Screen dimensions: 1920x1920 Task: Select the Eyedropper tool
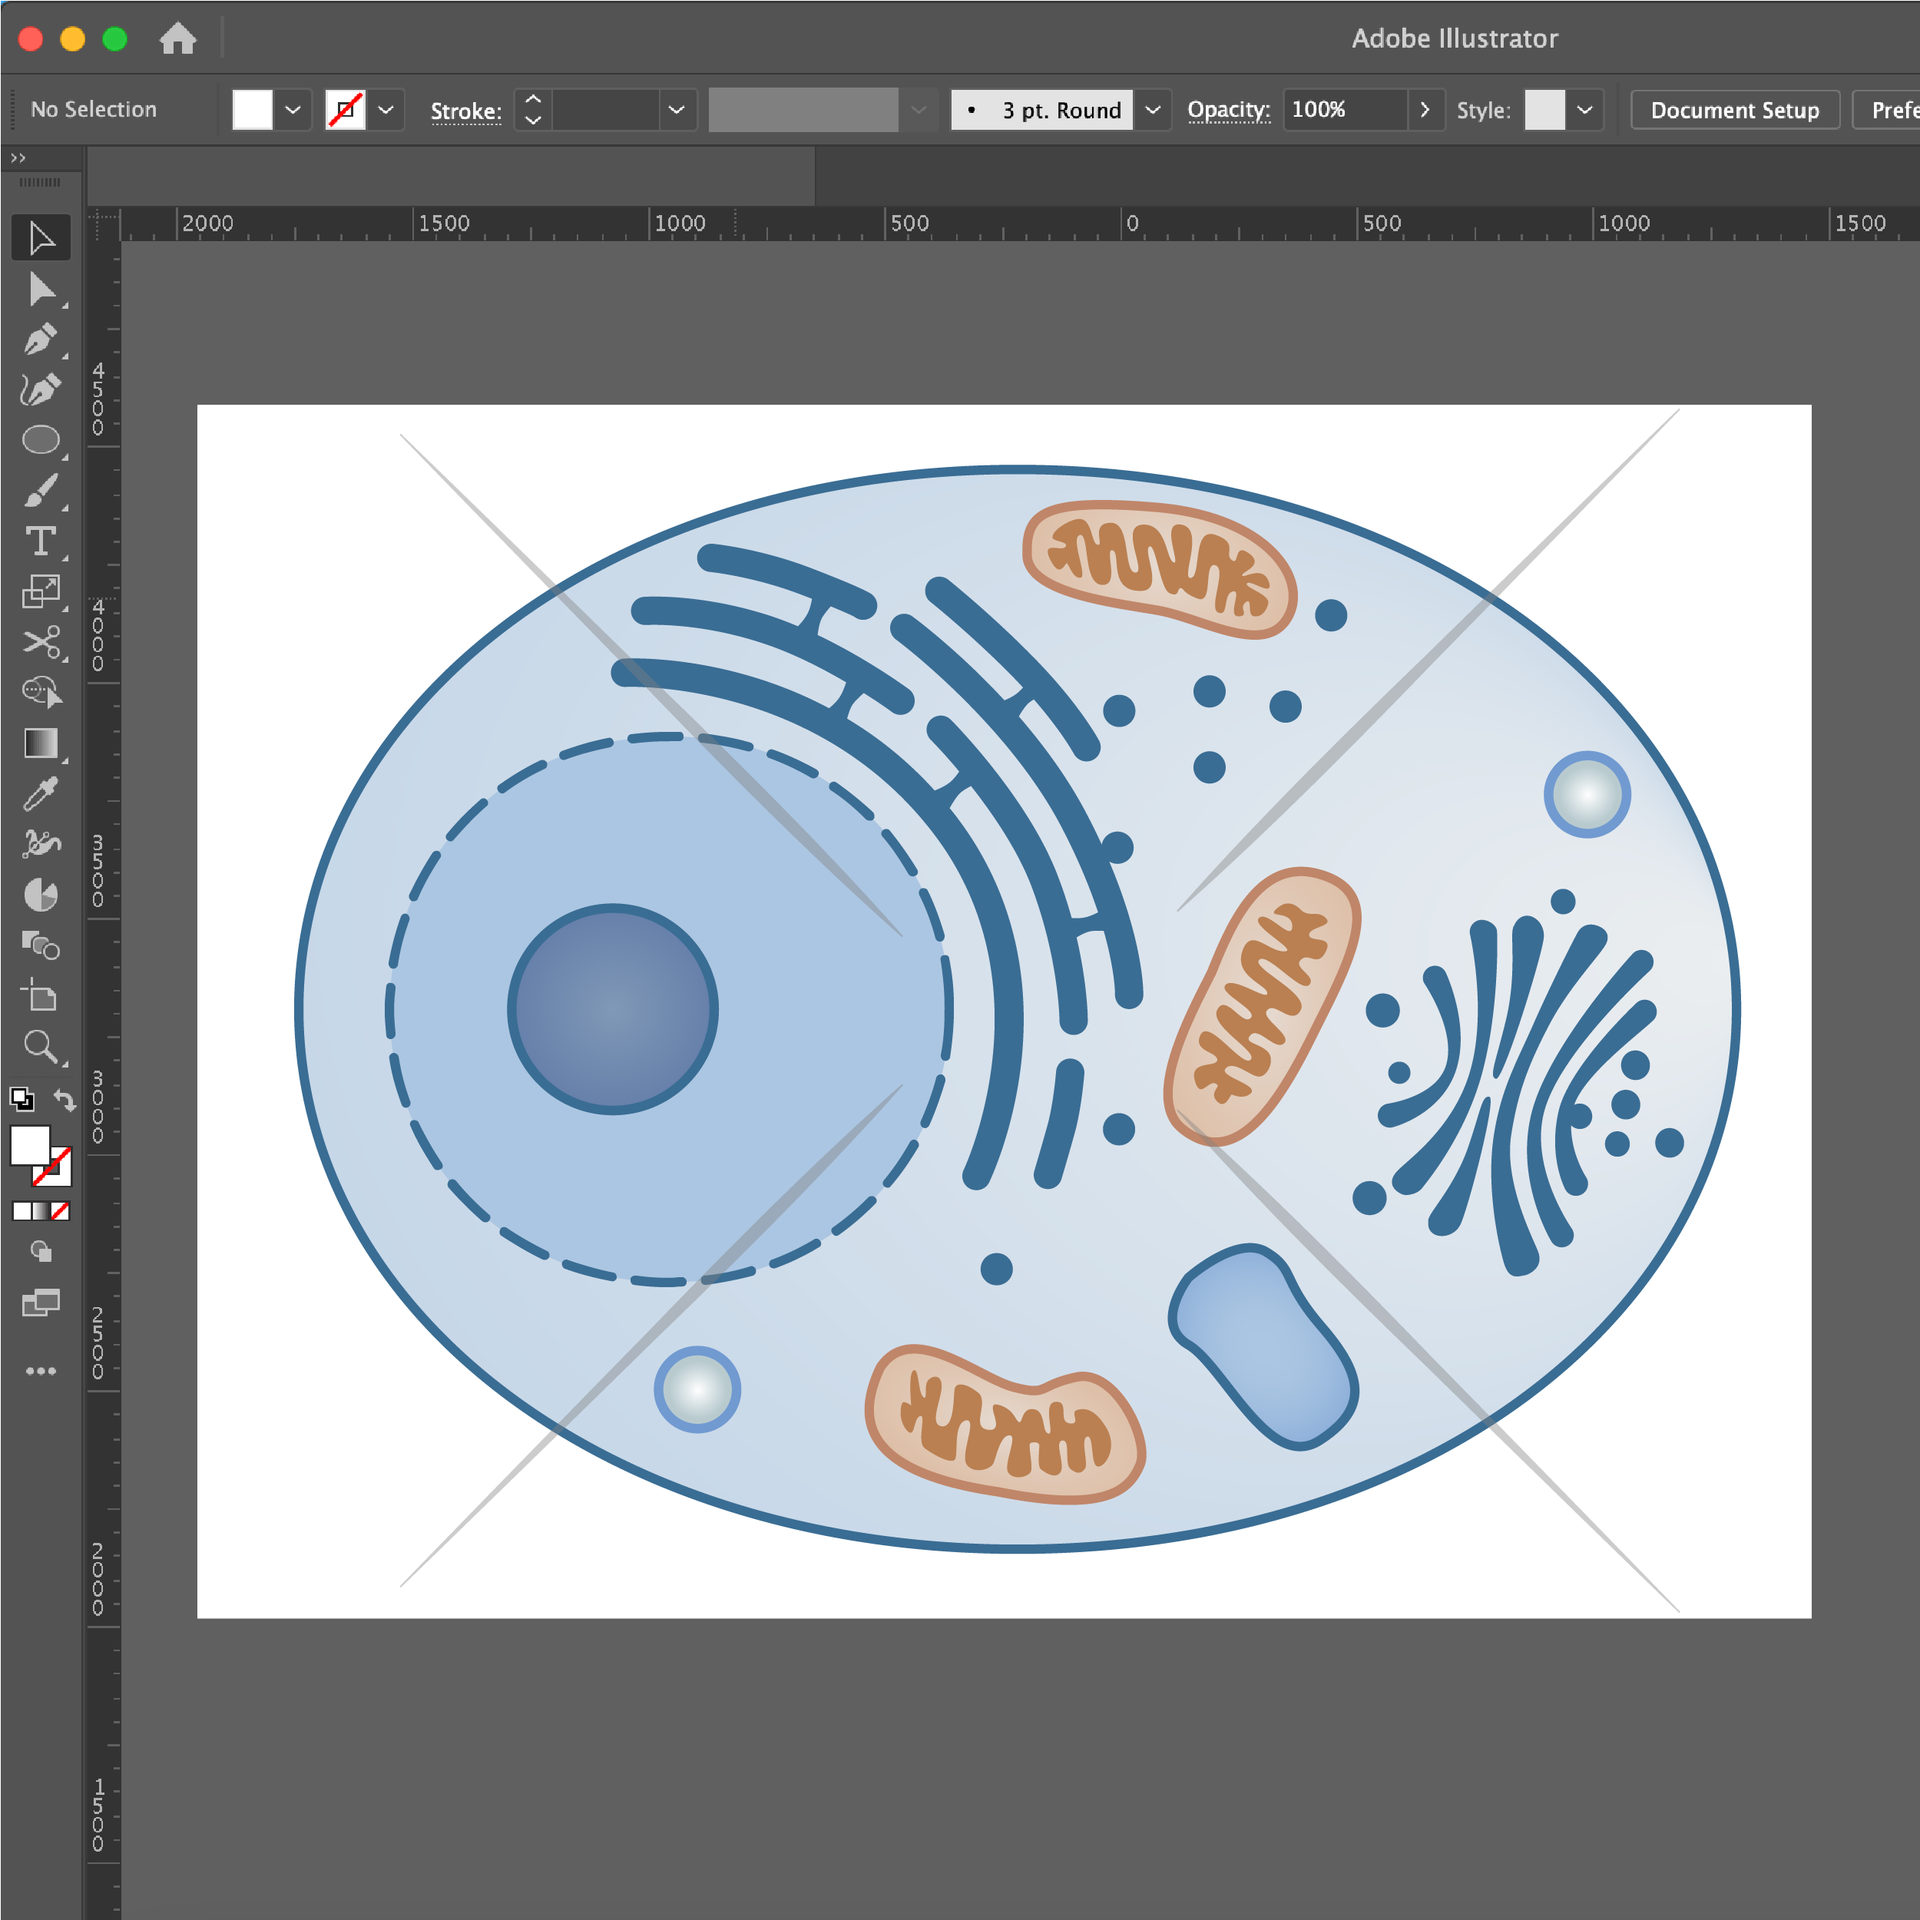click(41, 795)
